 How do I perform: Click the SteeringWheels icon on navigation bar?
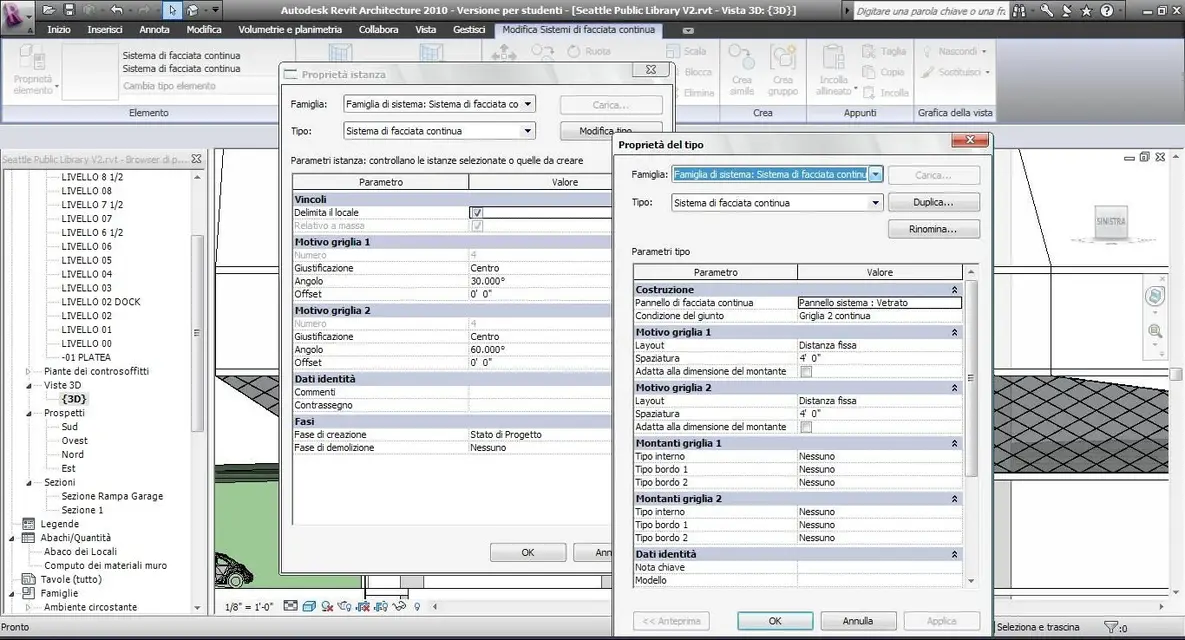(x=1154, y=296)
